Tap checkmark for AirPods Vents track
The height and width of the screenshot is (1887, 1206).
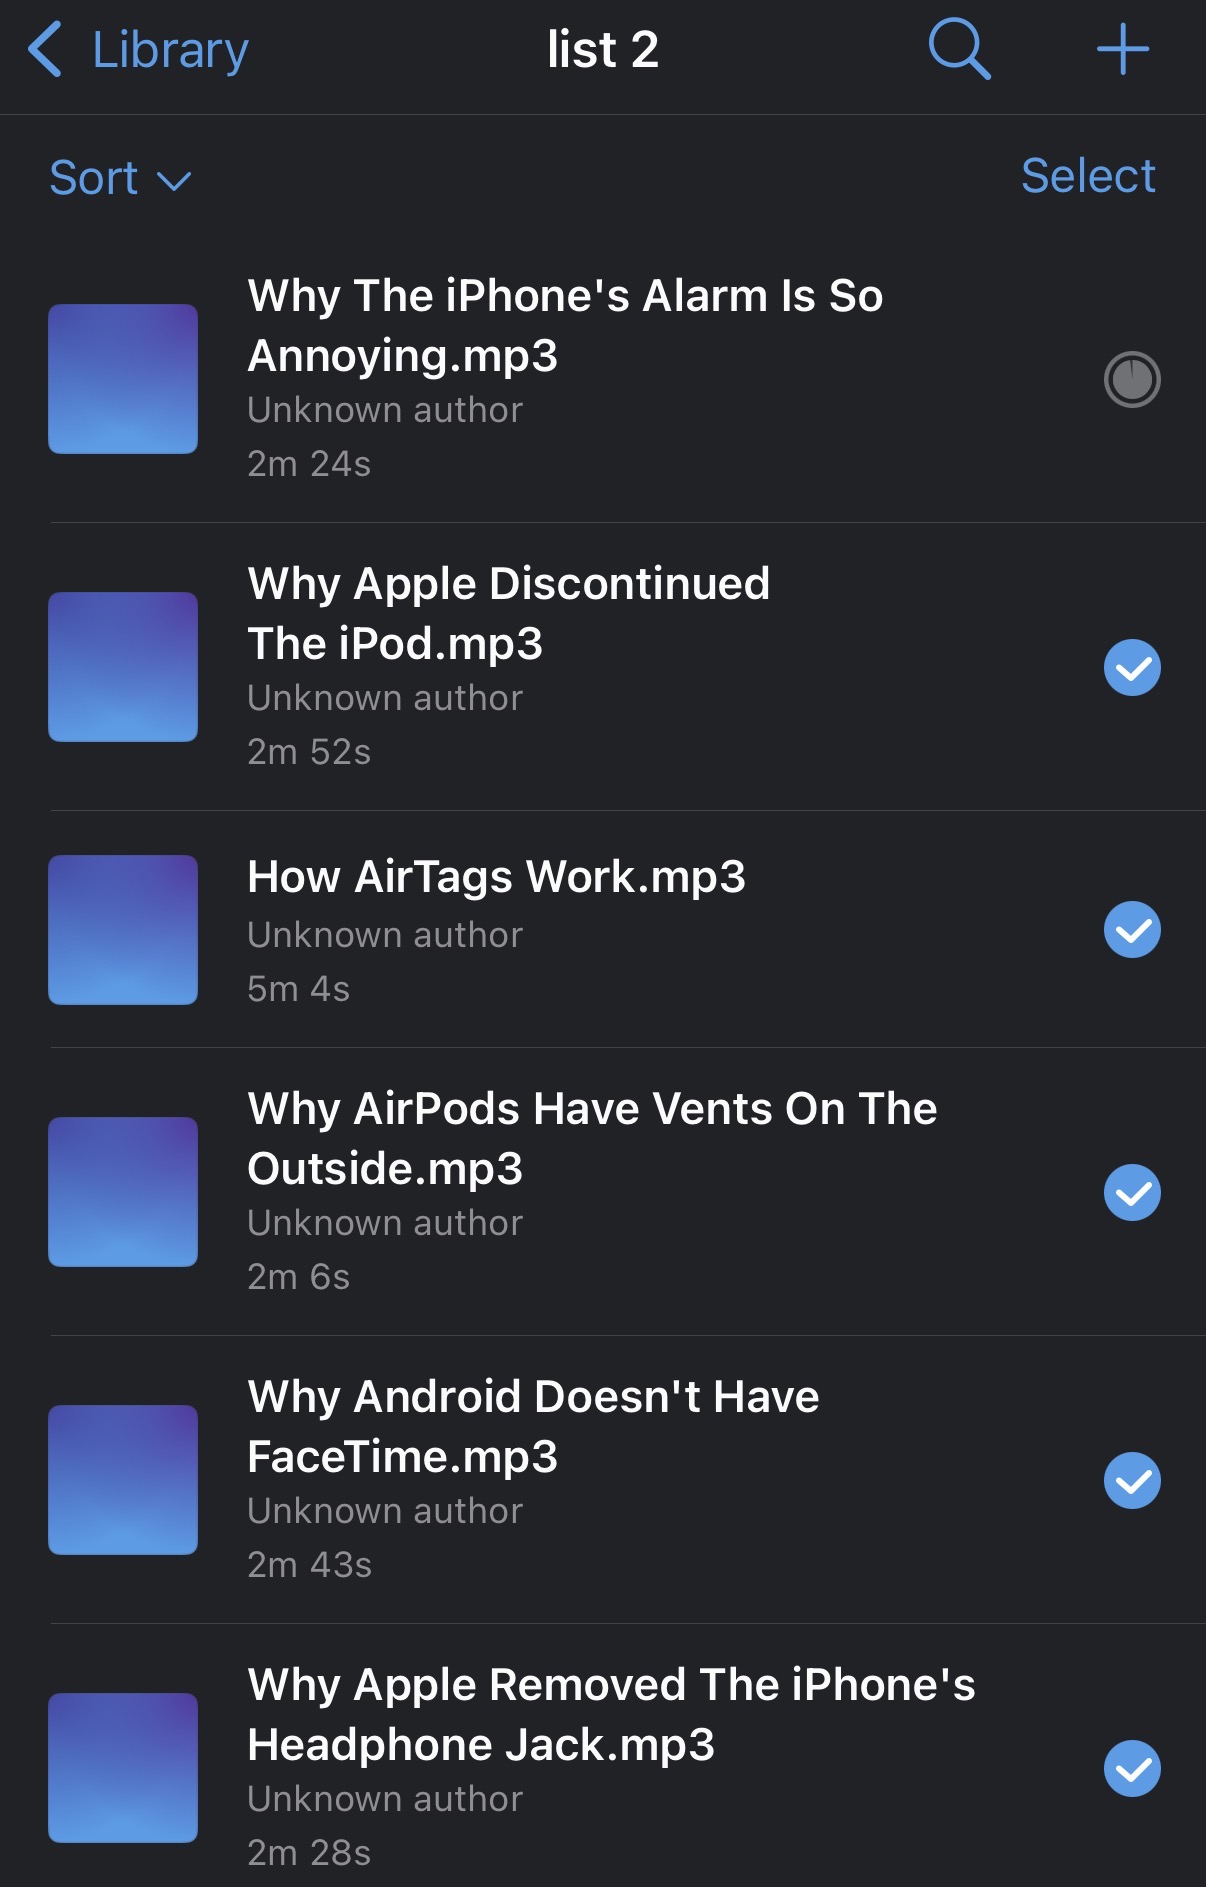[1132, 1193]
